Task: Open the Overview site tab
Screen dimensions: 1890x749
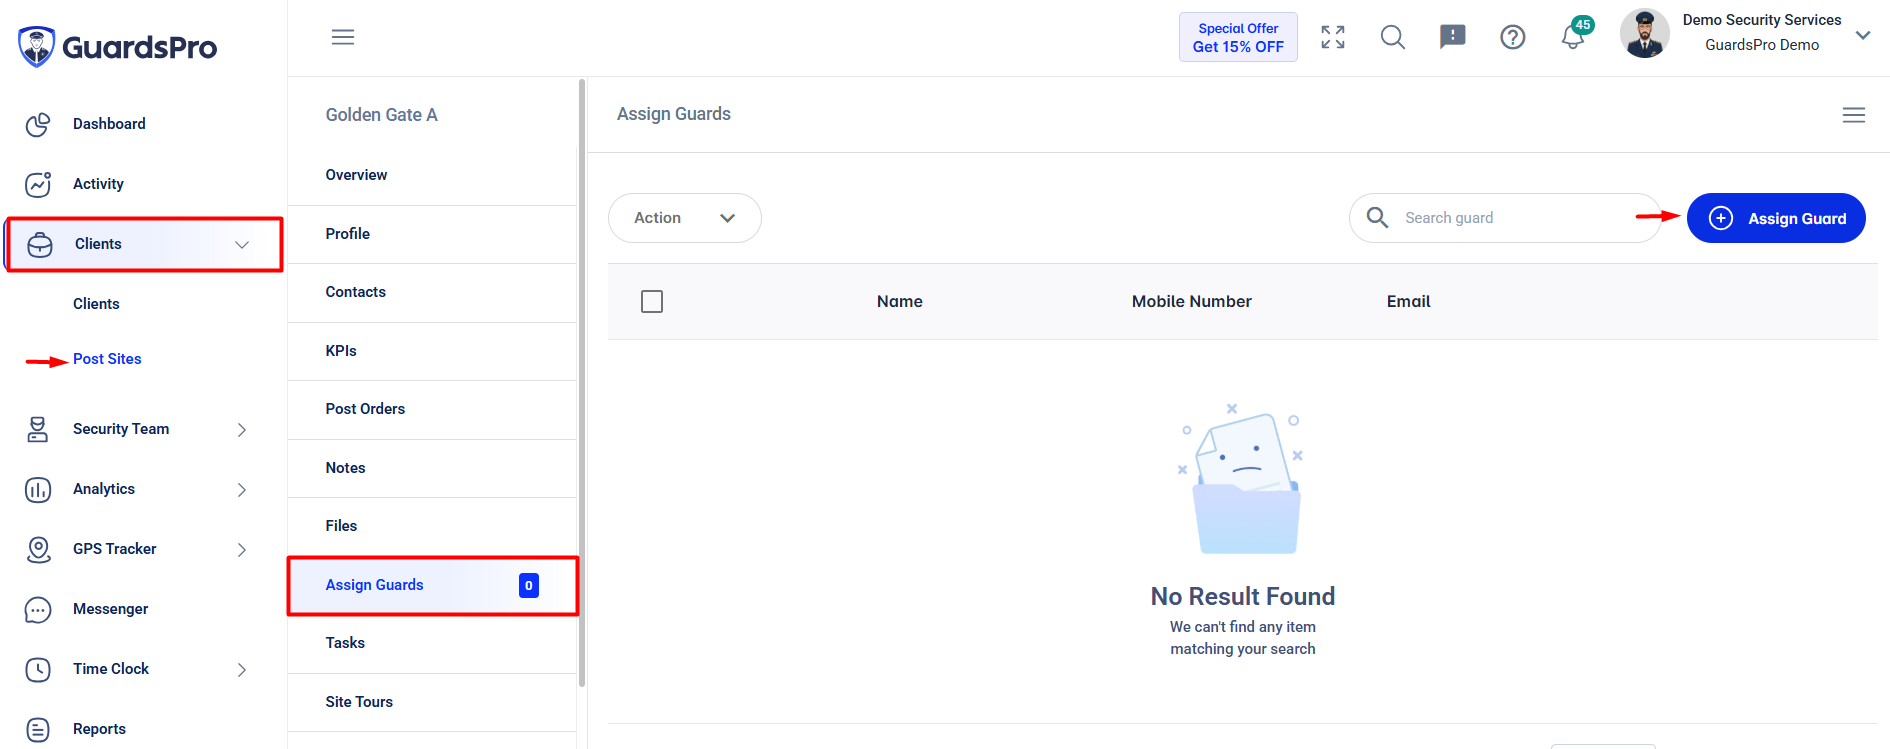Action: (432, 175)
